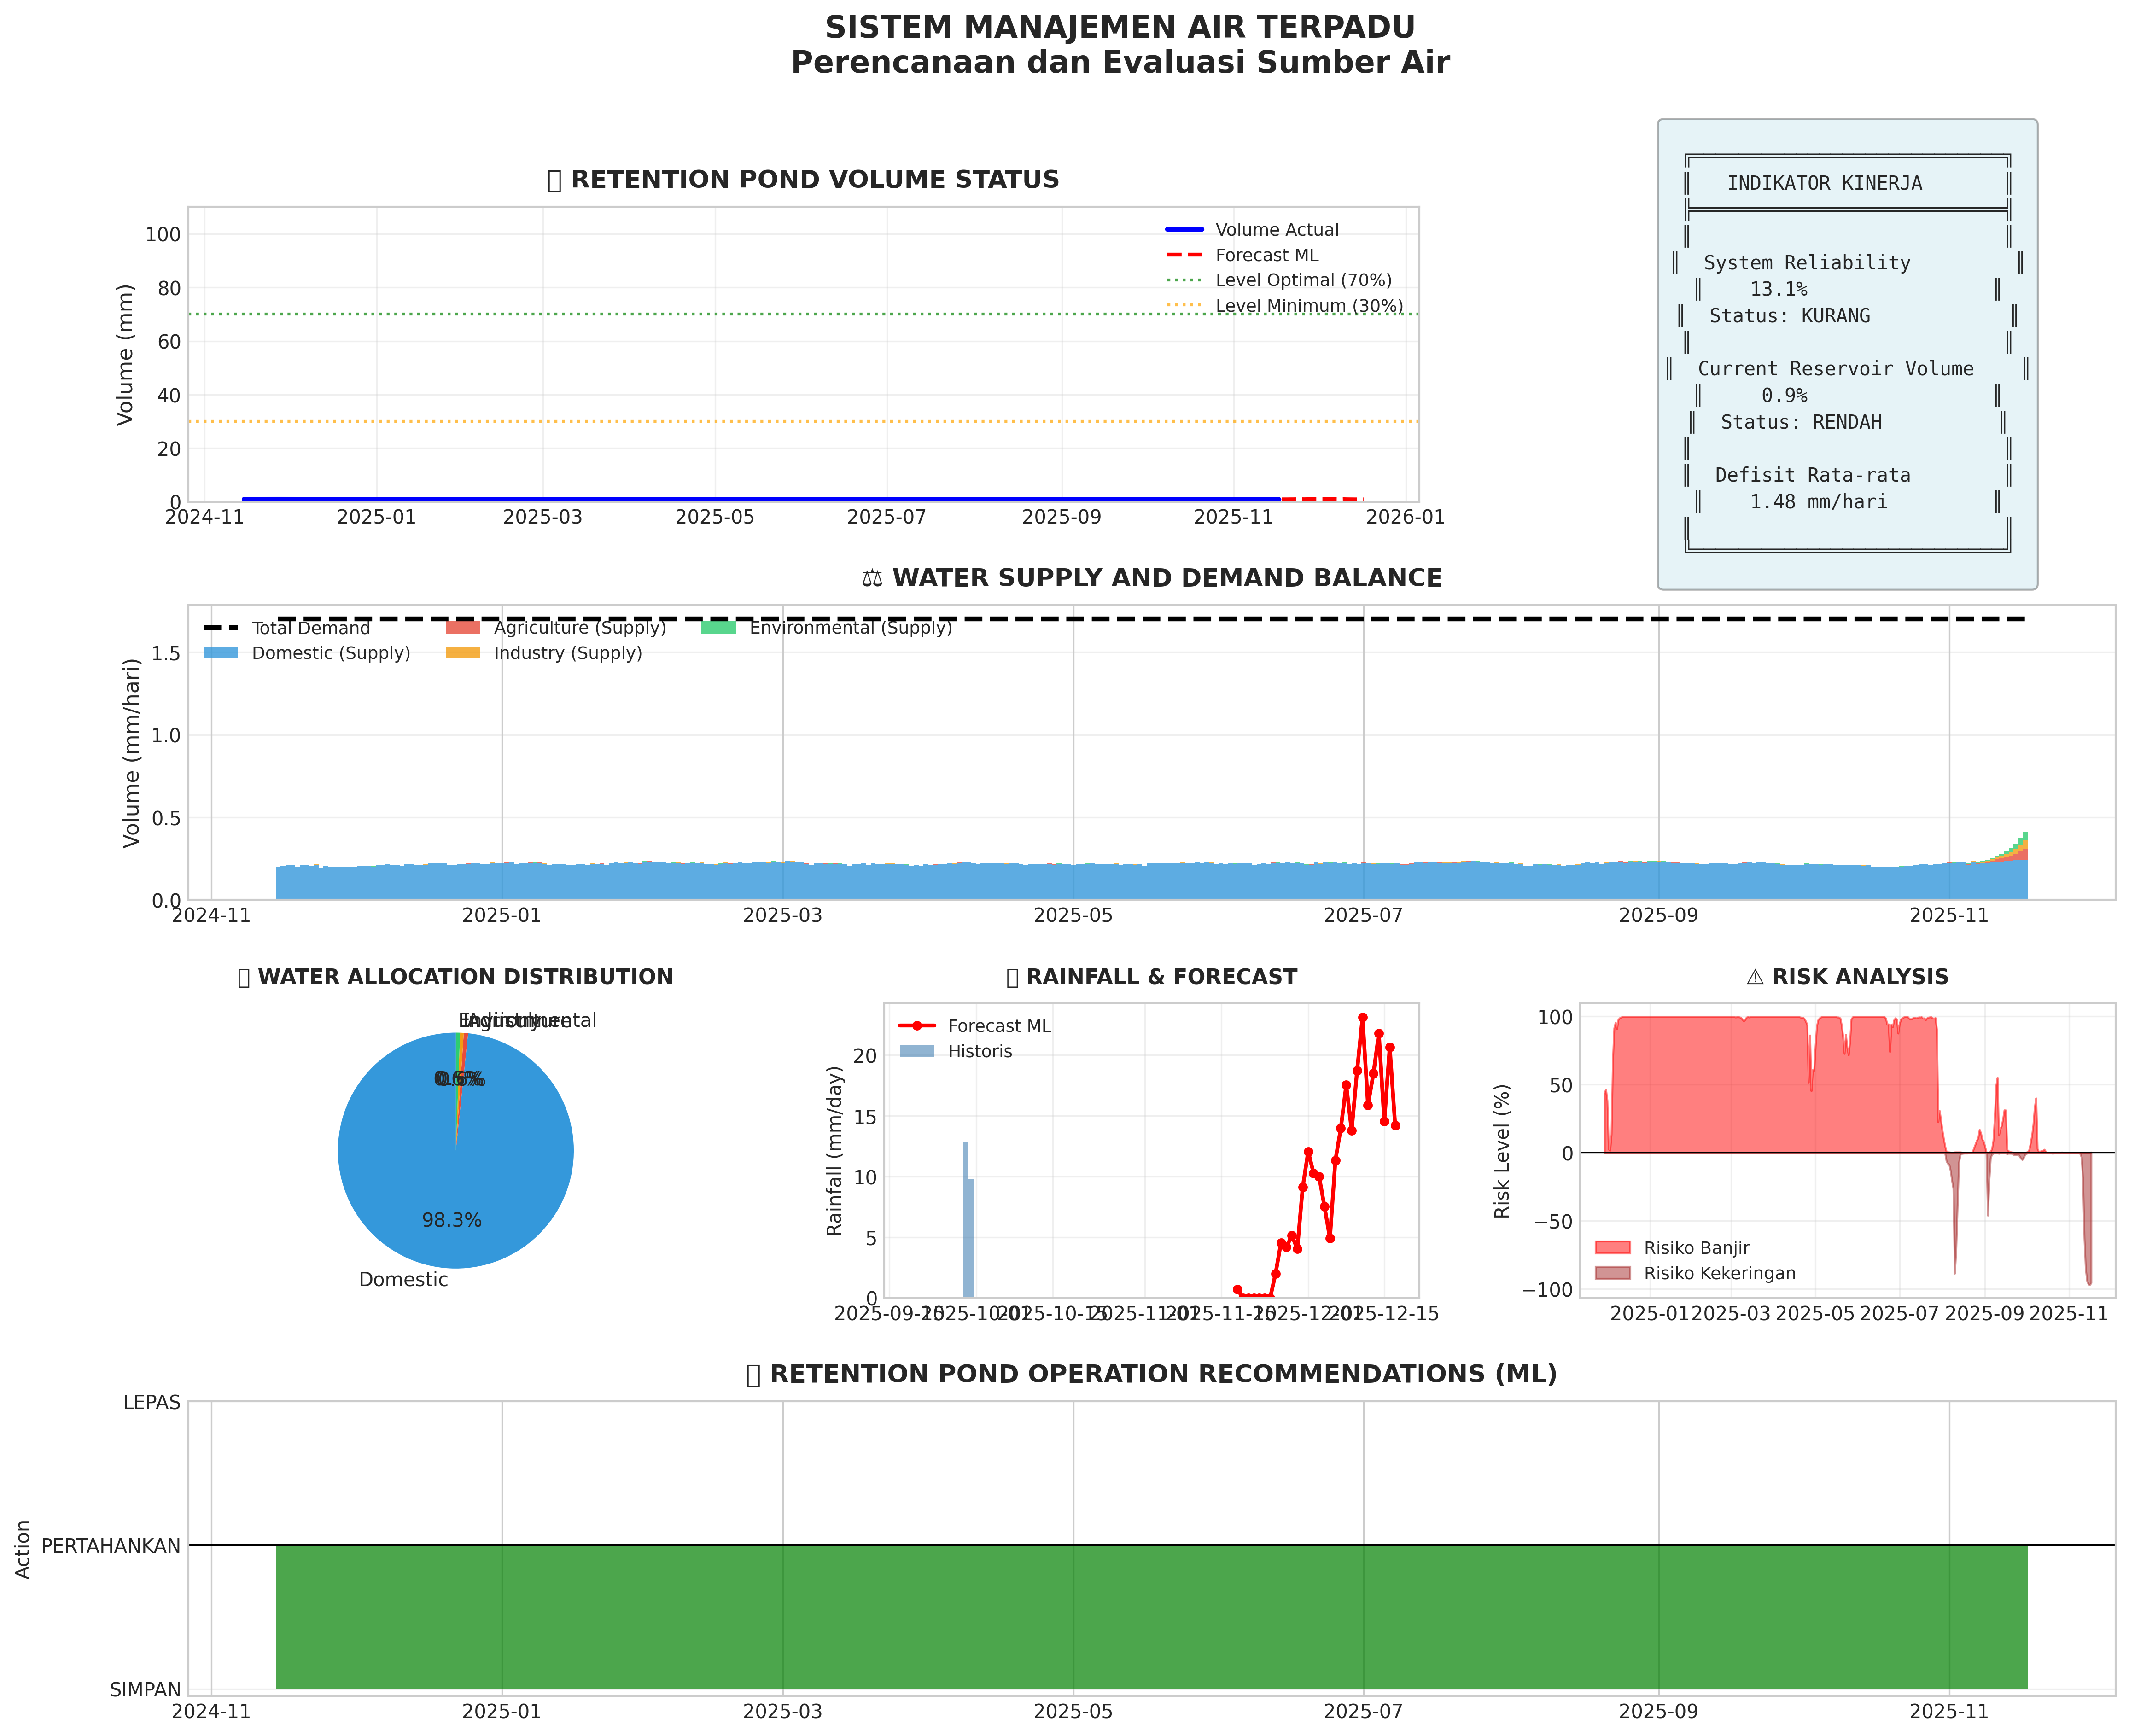Click the Environmental (Supply) green legend swatch
The height and width of the screenshot is (1736, 2129).
pos(718,628)
